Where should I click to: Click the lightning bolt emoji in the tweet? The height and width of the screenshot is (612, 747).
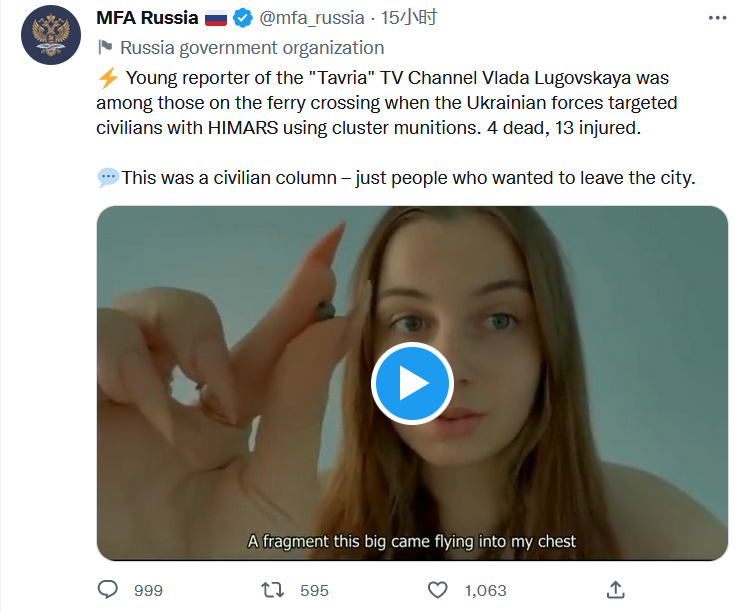click(108, 76)
